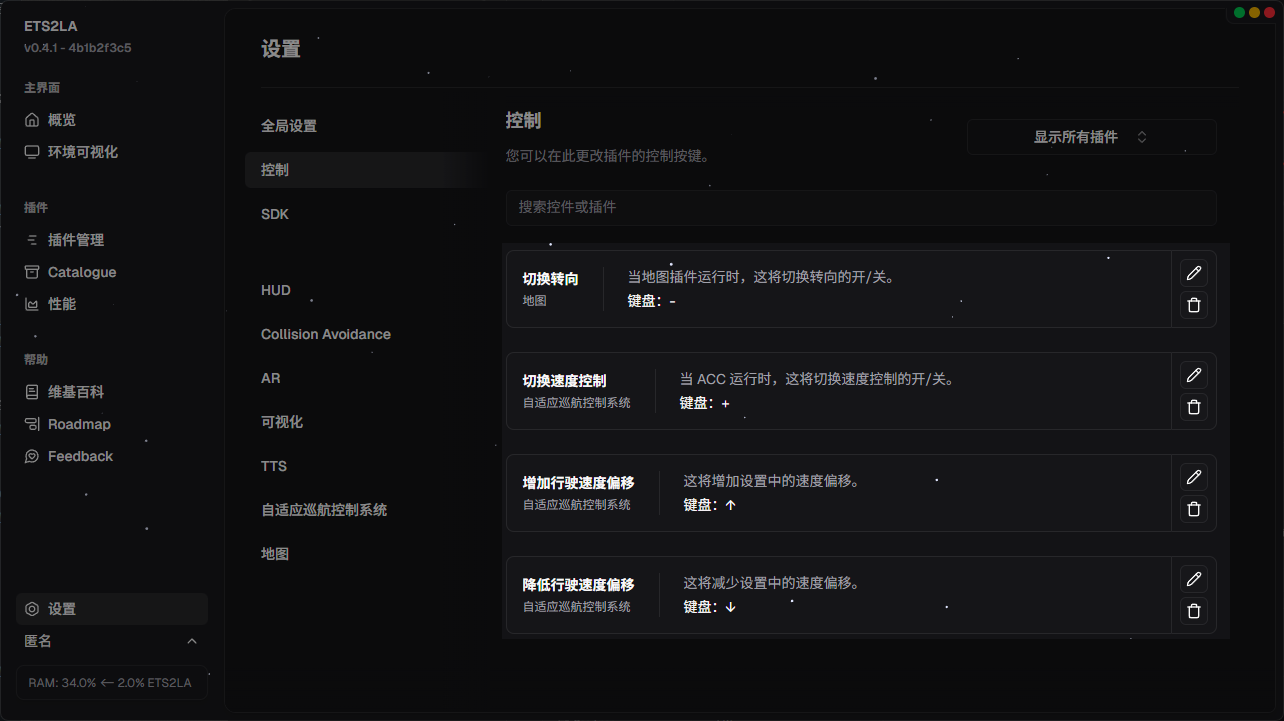Viewport: 1284px width, 721px height.
Task: Click the pencil icon for 降低行驶速度偏移
Action: coord(1193,579)
